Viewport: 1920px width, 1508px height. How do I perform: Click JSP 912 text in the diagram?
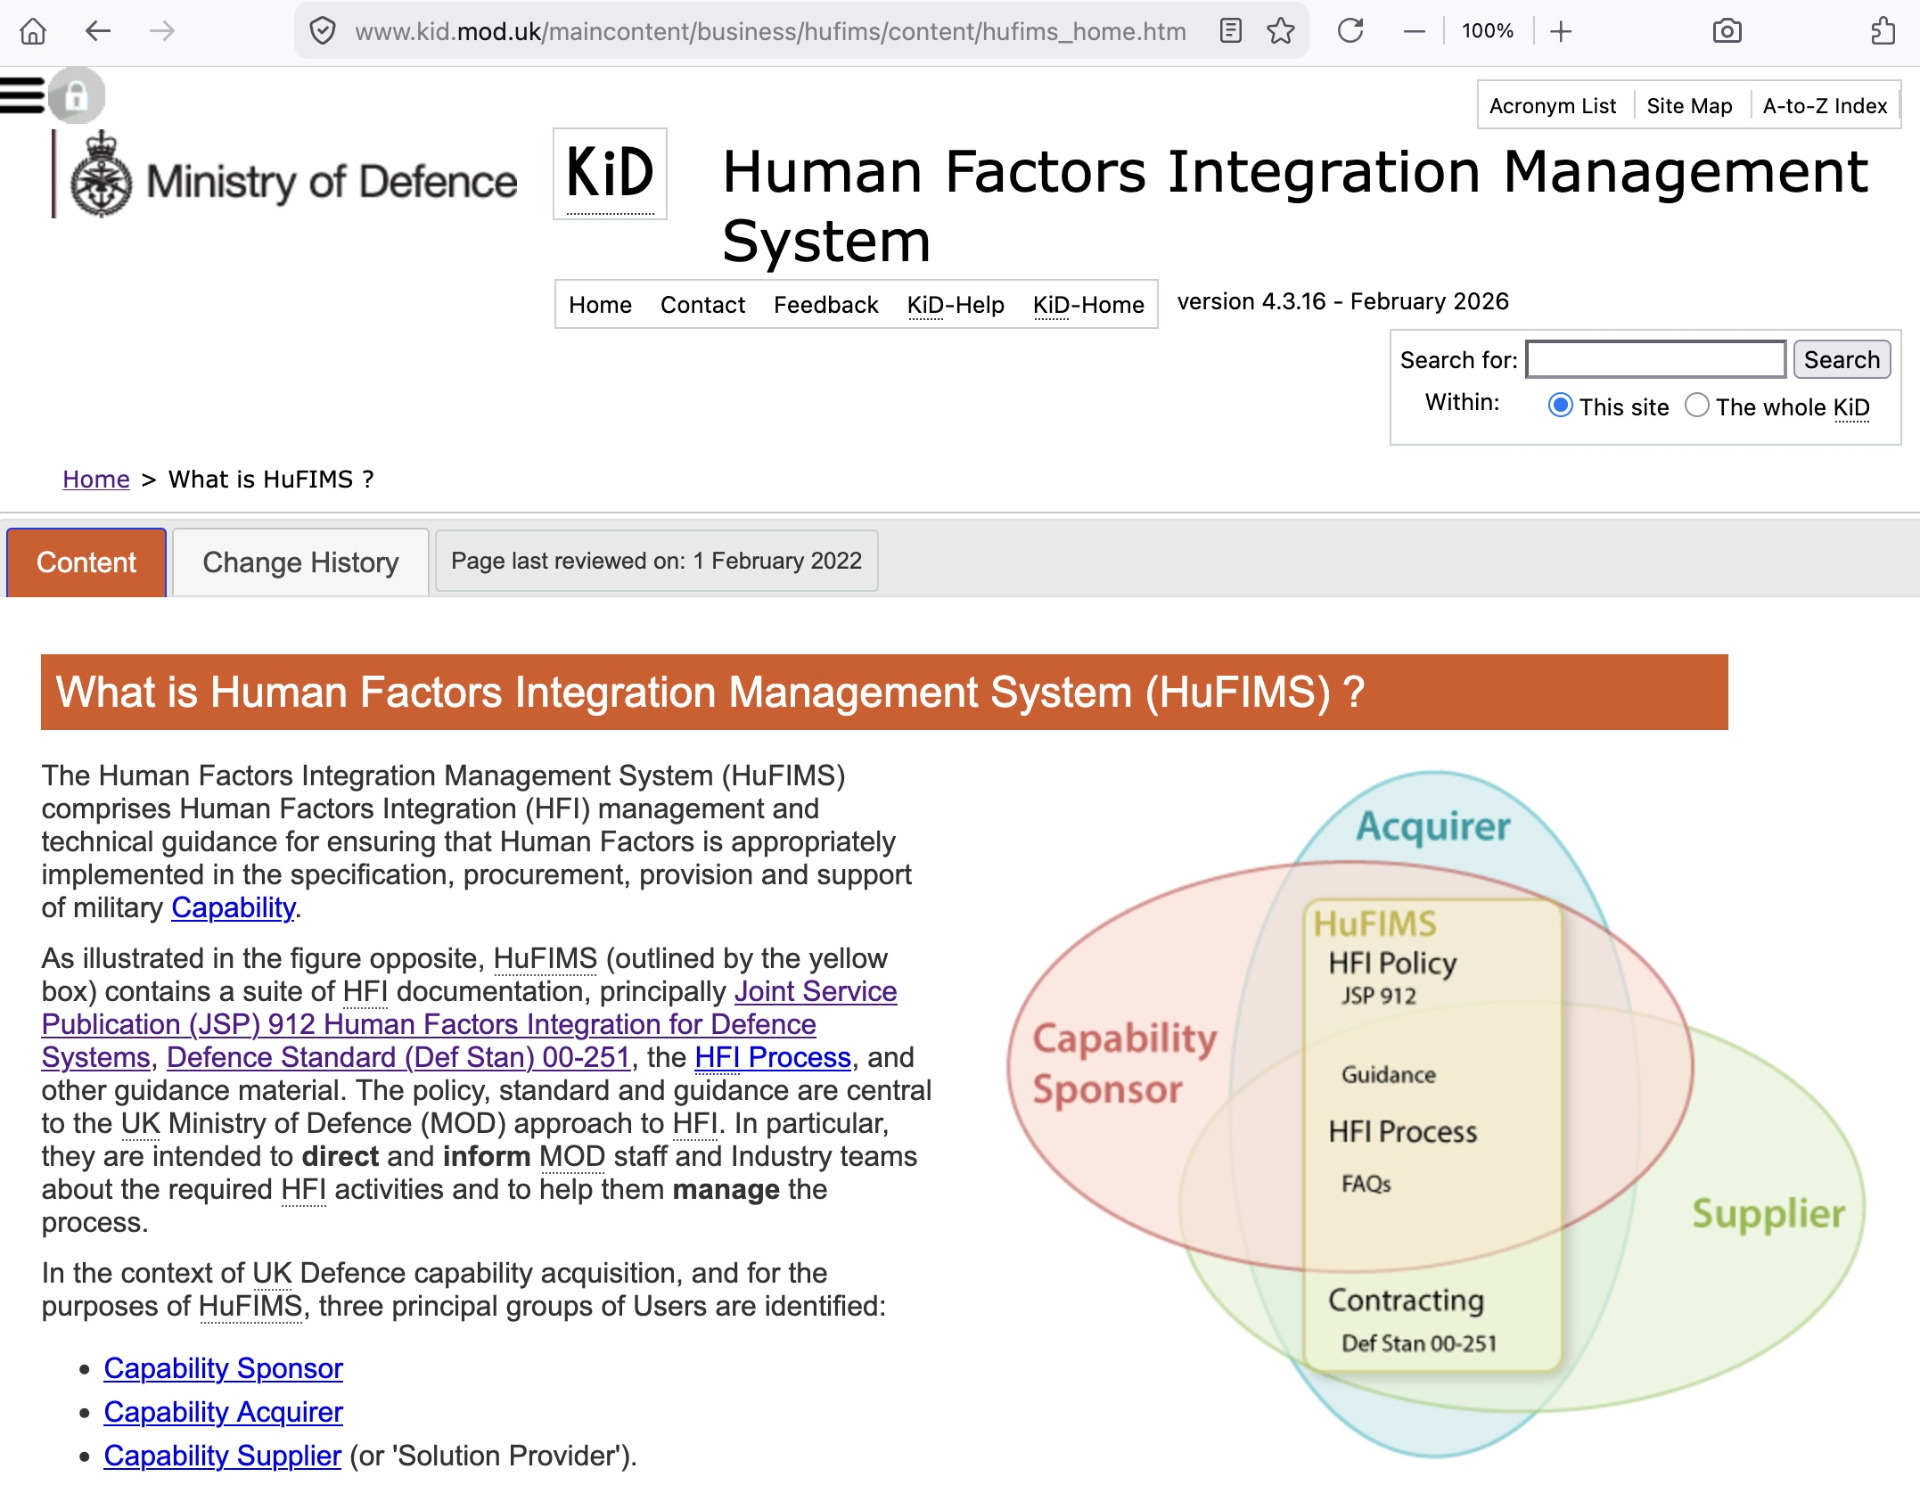pos(1378,996)
